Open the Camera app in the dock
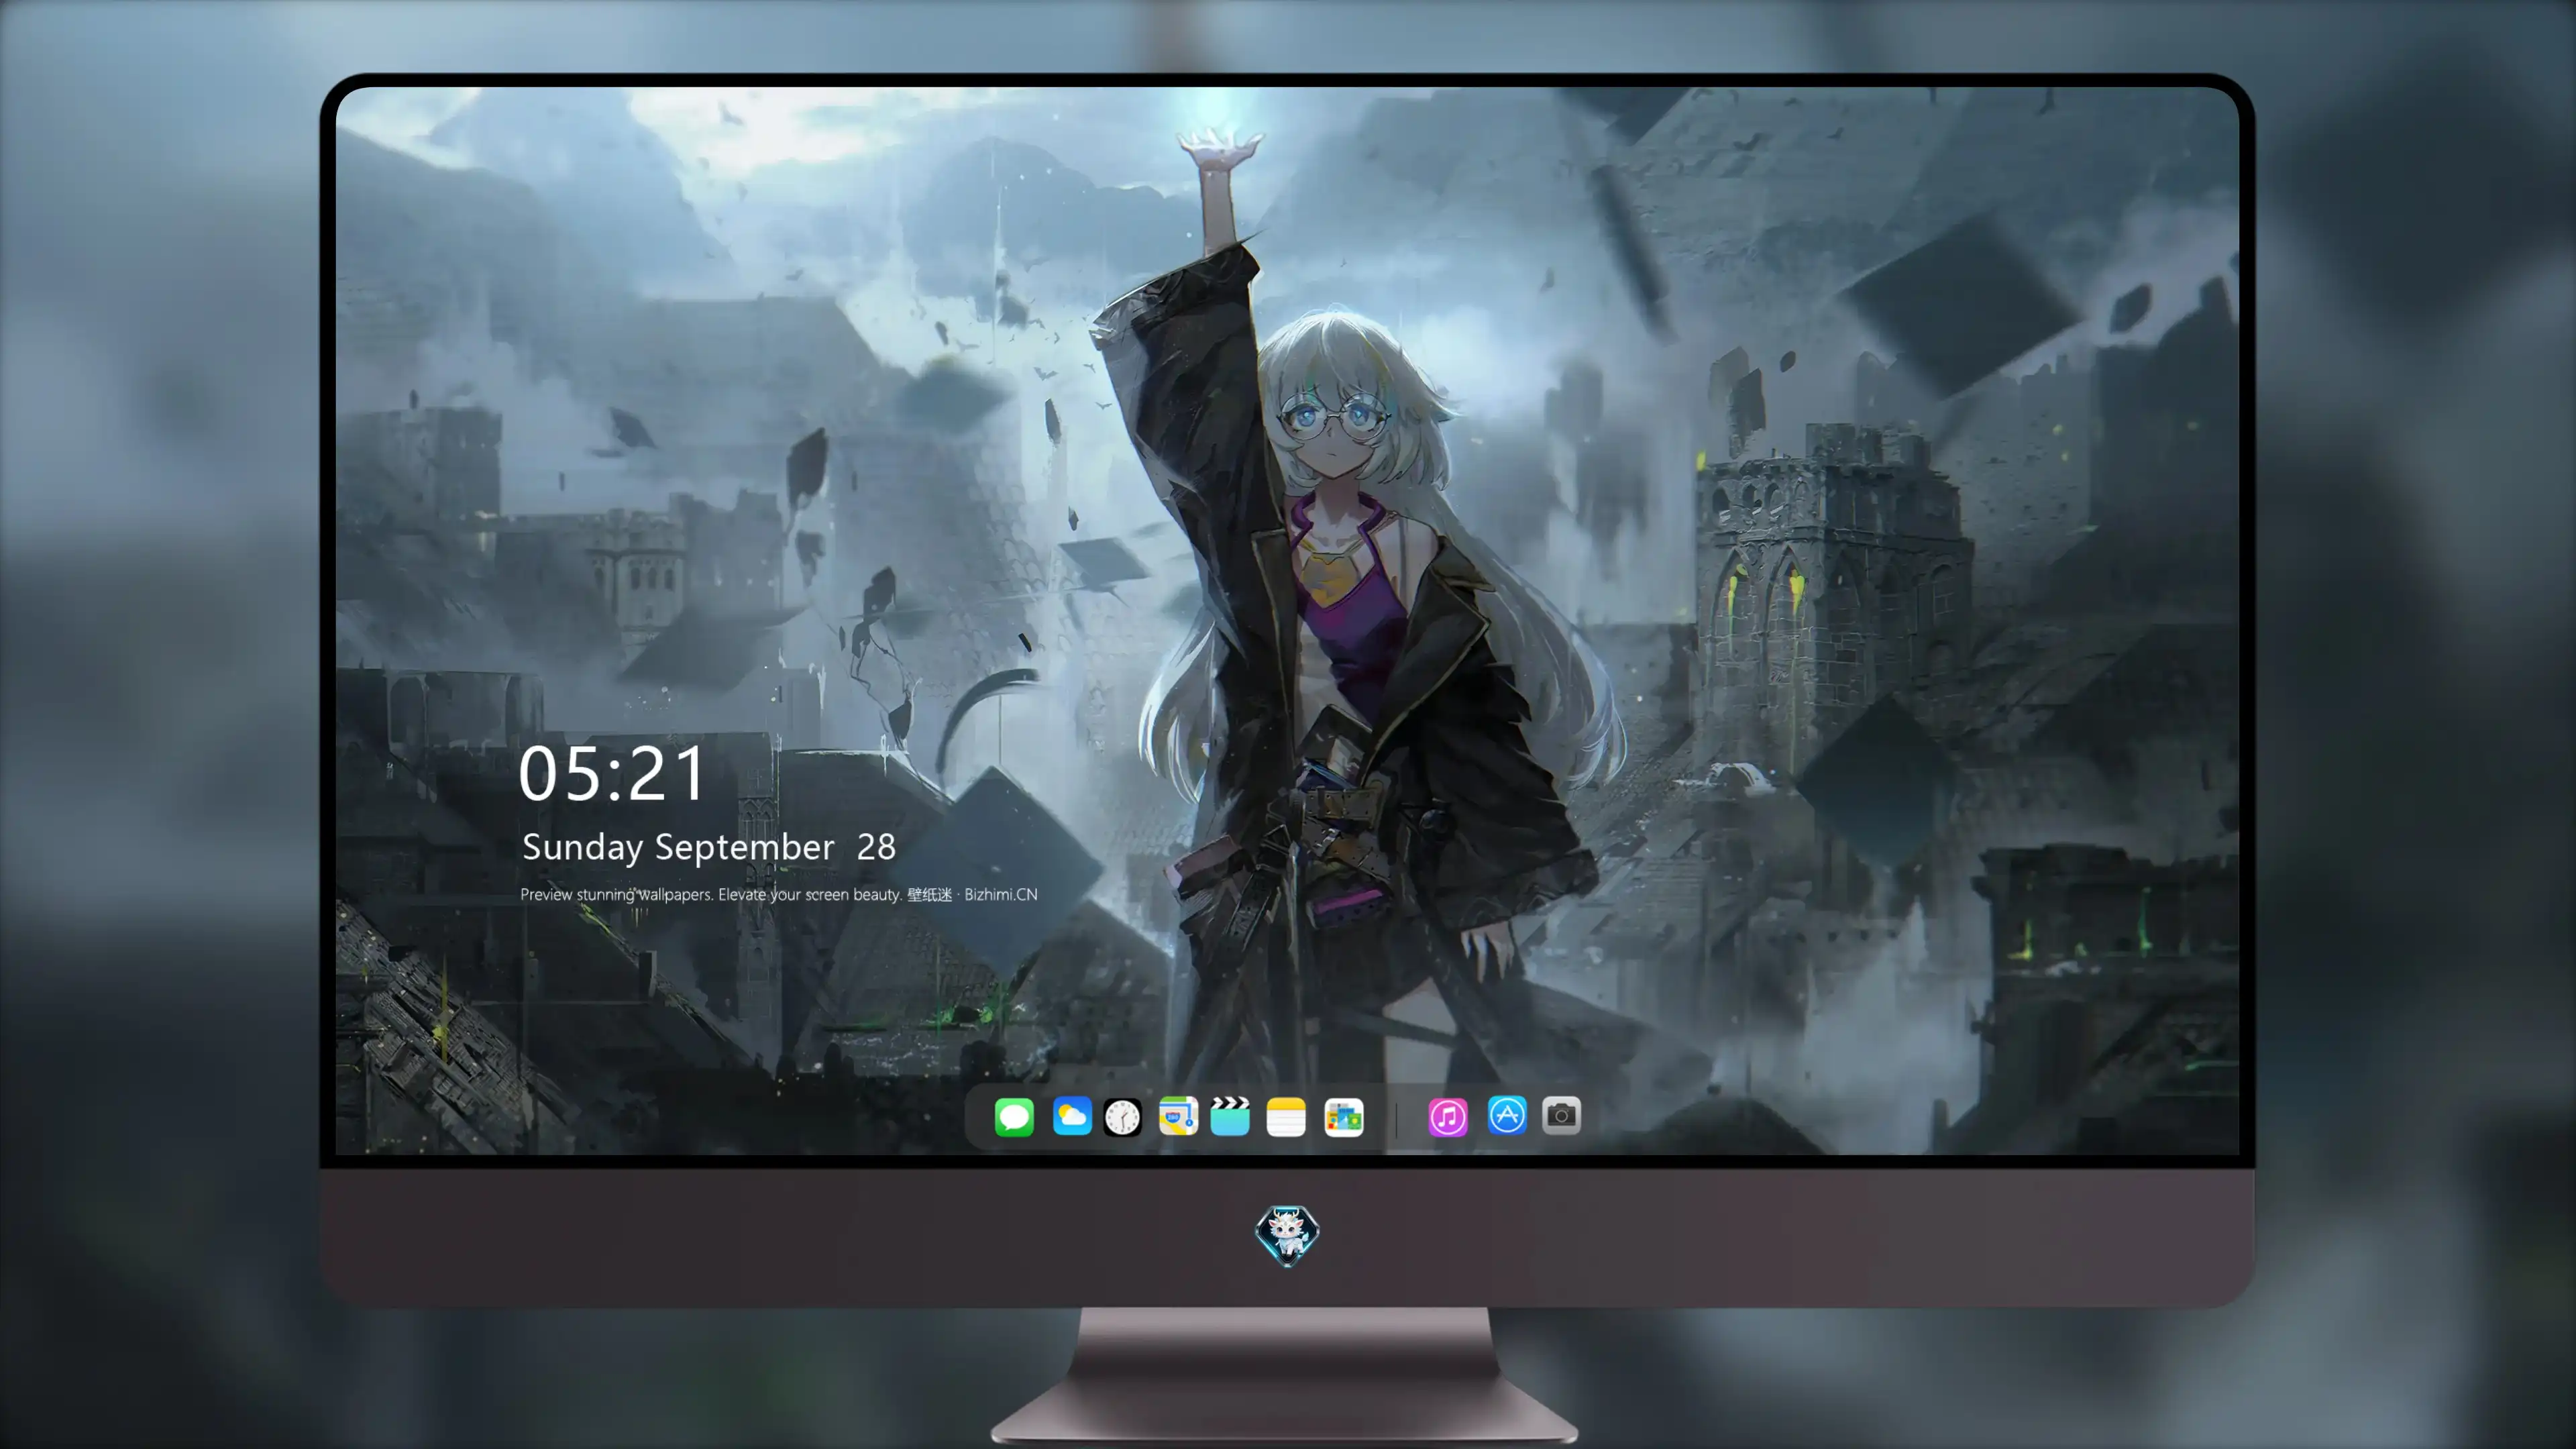The image size is (2576, 1449). (x=1561, y=1116)
